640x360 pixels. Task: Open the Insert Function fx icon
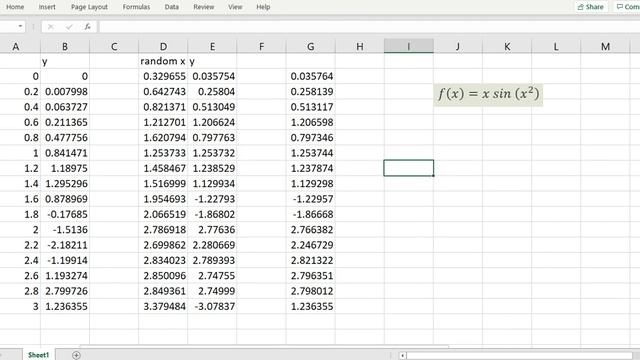[87, 27]
